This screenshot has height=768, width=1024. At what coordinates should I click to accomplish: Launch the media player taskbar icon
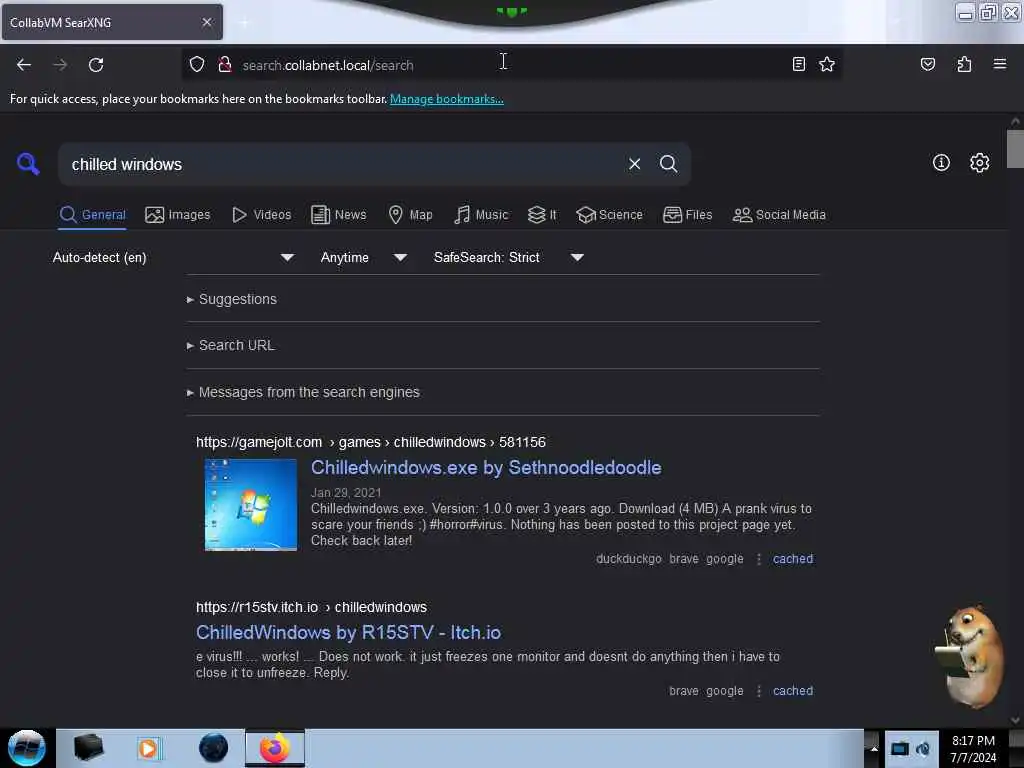pyautogui.click(x=148, y=748)
